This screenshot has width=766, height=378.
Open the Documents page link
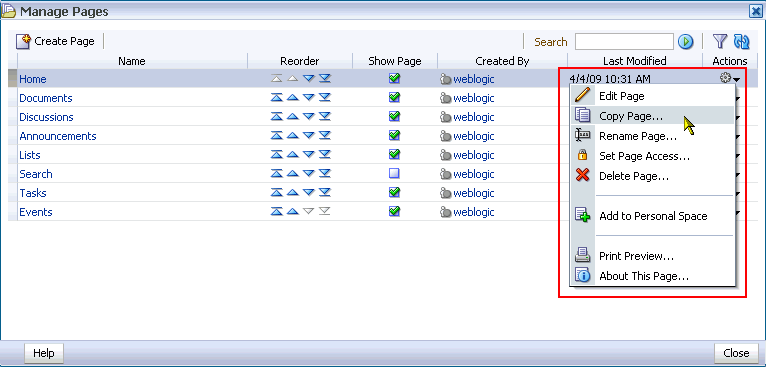[x=46, y=98]
